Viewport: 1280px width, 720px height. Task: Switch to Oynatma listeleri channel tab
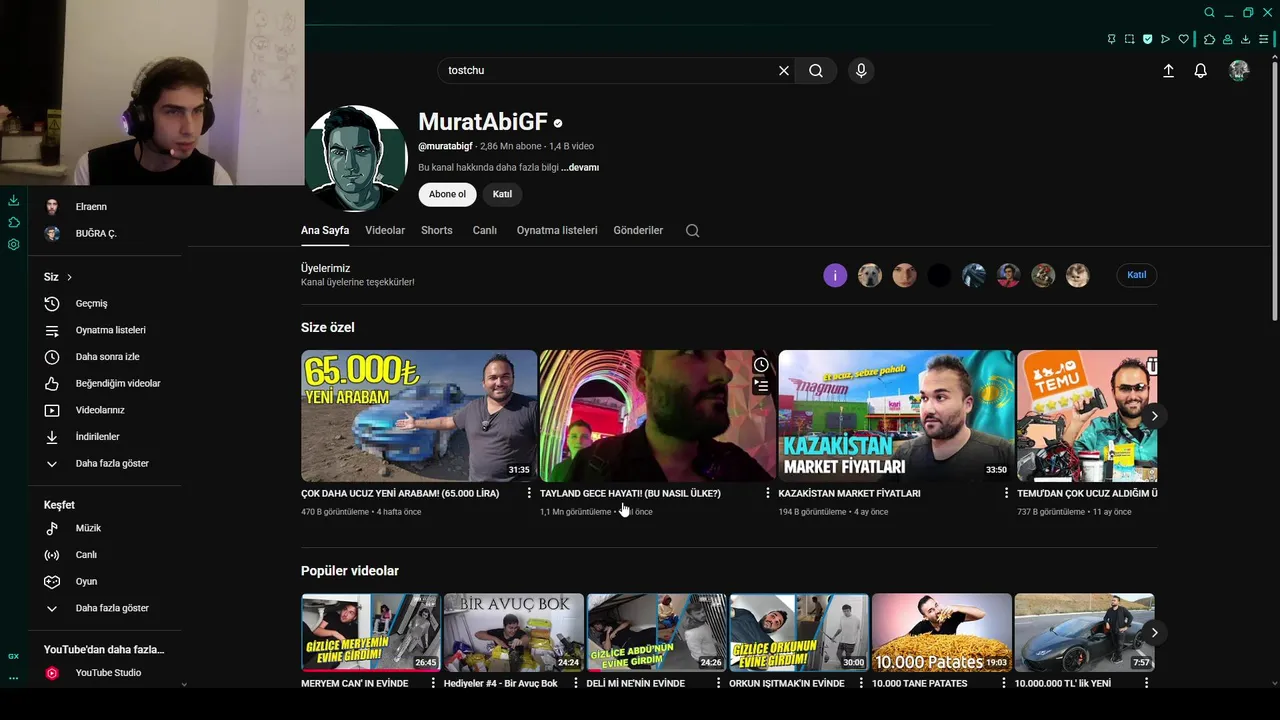[x=557, y=230]
